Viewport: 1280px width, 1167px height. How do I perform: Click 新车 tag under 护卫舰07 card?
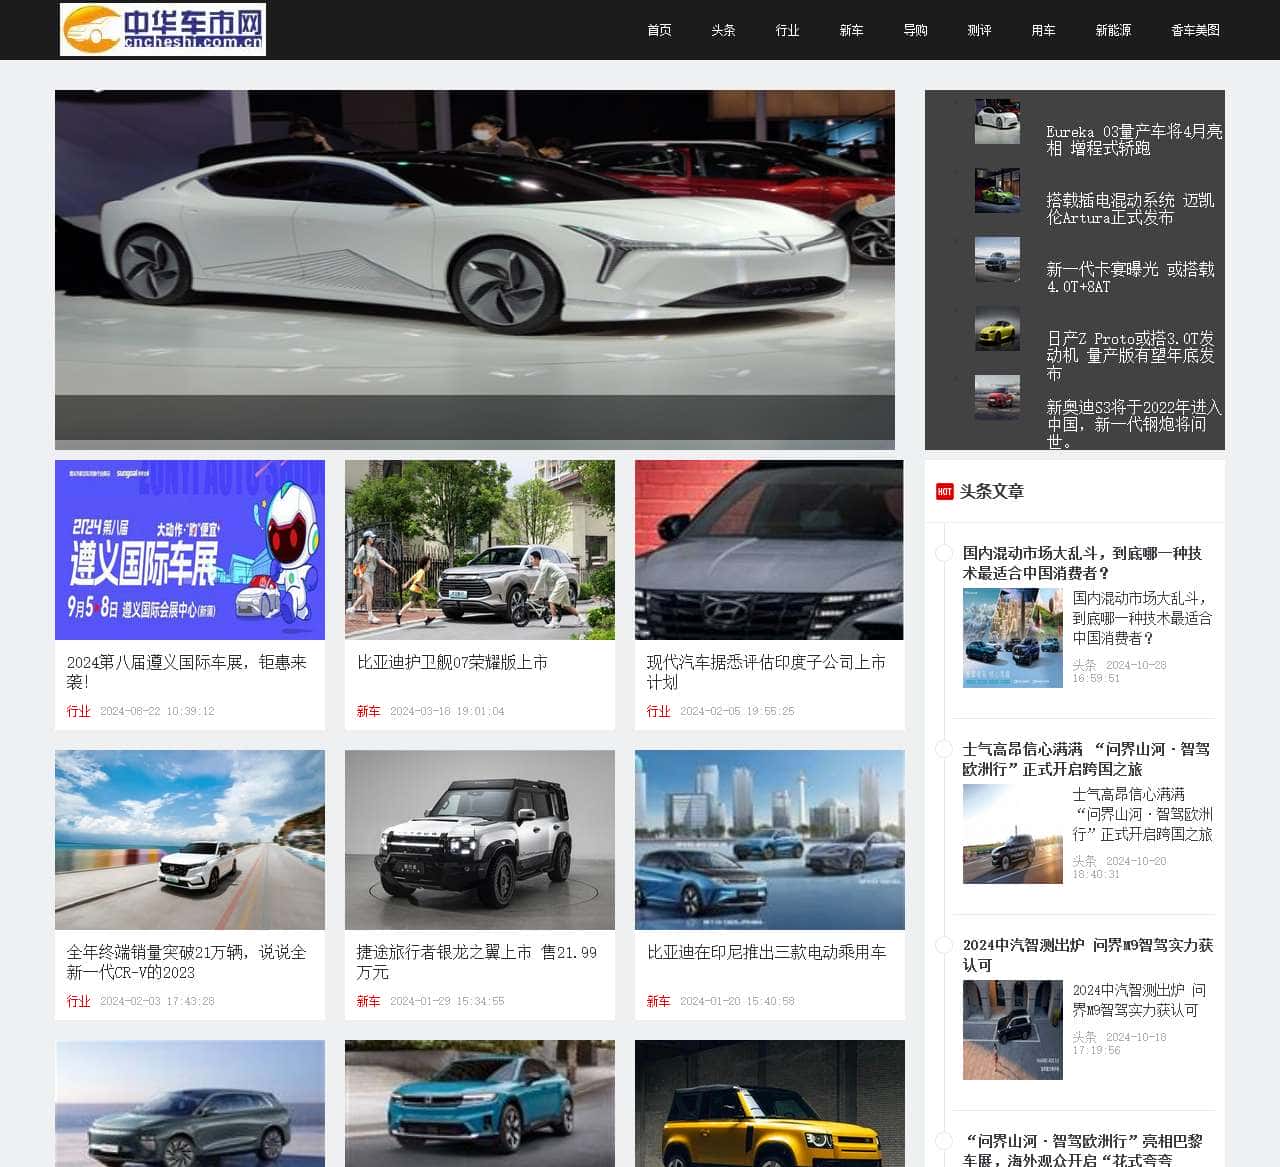(x=368, y=711)
